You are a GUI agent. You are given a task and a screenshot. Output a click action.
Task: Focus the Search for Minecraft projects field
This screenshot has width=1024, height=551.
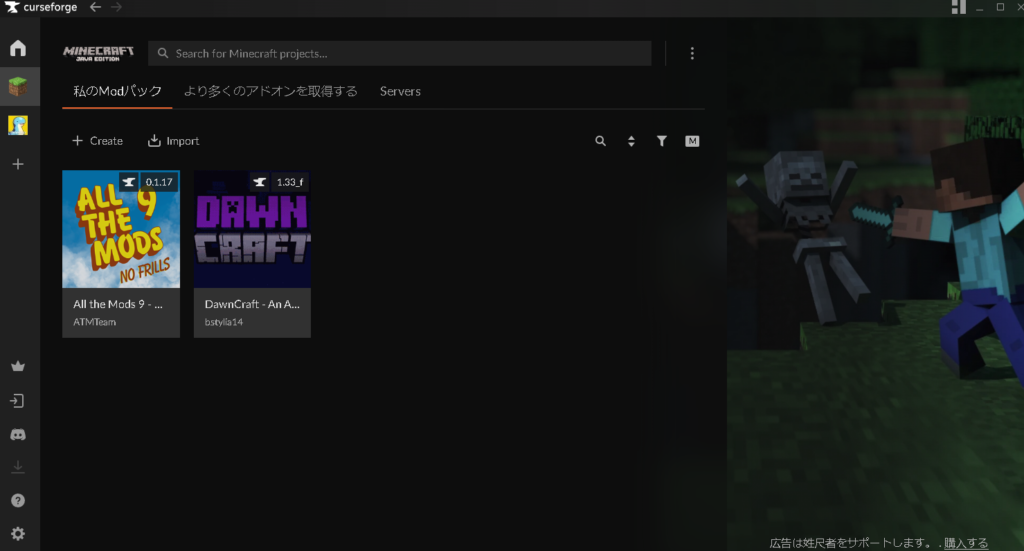400,53
